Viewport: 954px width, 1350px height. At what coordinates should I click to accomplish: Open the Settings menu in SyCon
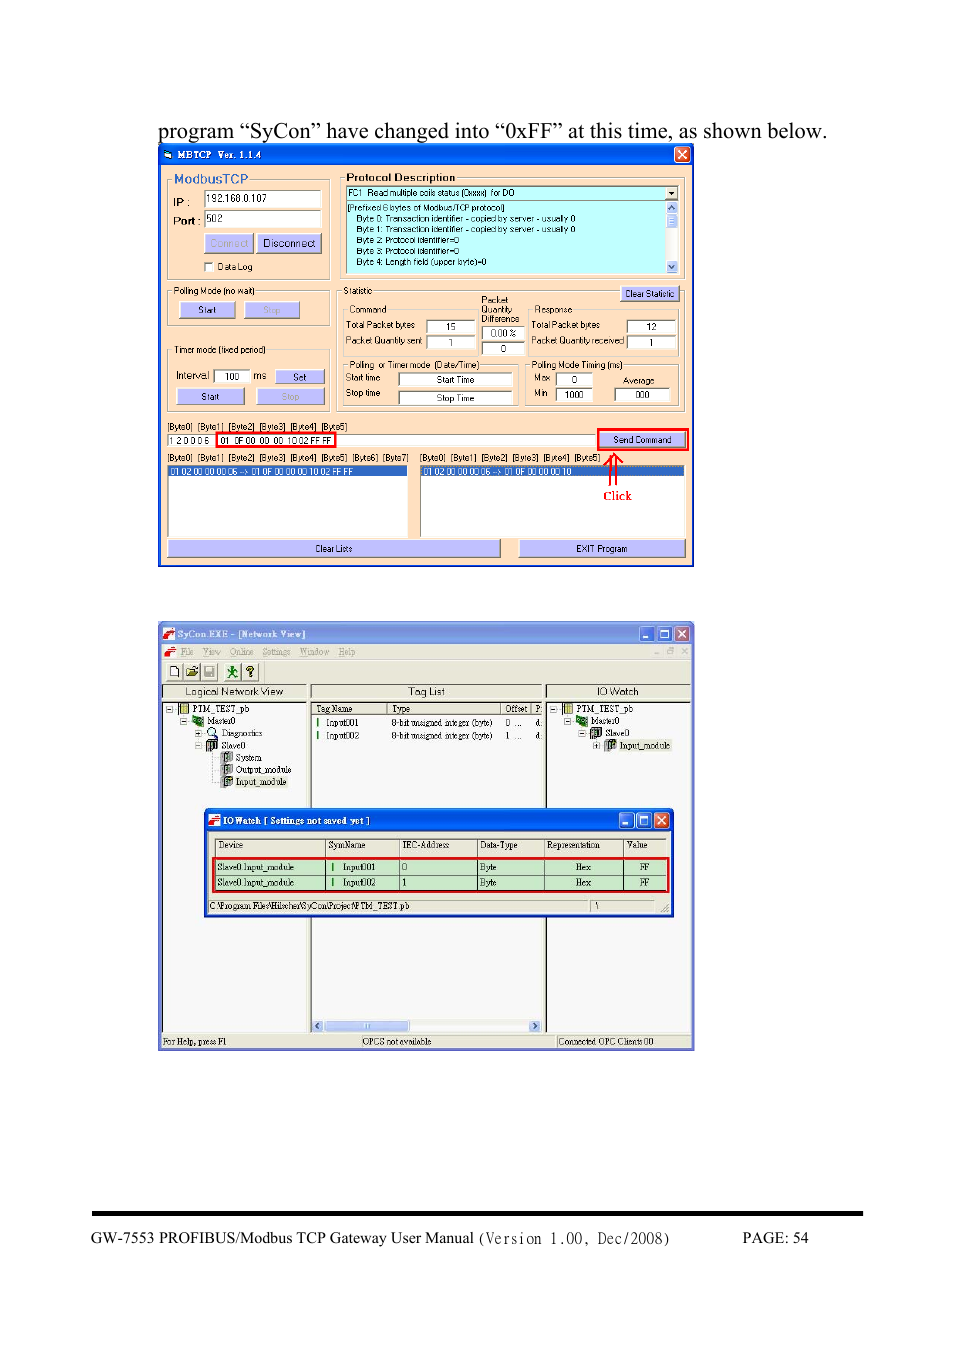277,652
